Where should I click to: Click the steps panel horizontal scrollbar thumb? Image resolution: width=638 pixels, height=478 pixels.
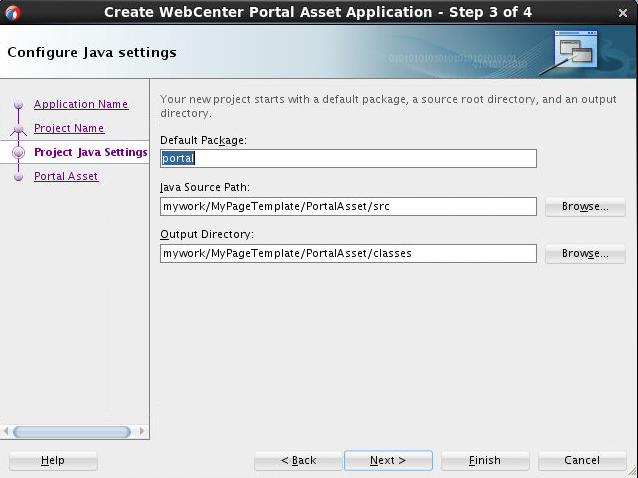pos(72,432)
